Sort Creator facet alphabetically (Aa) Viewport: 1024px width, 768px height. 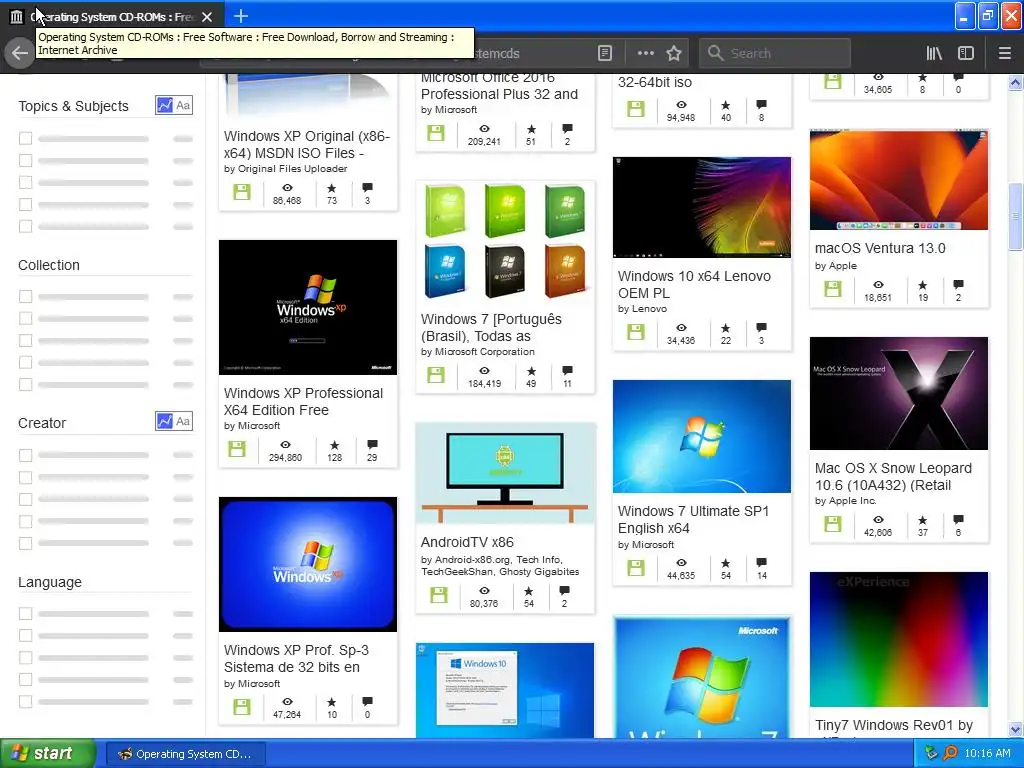184,421
